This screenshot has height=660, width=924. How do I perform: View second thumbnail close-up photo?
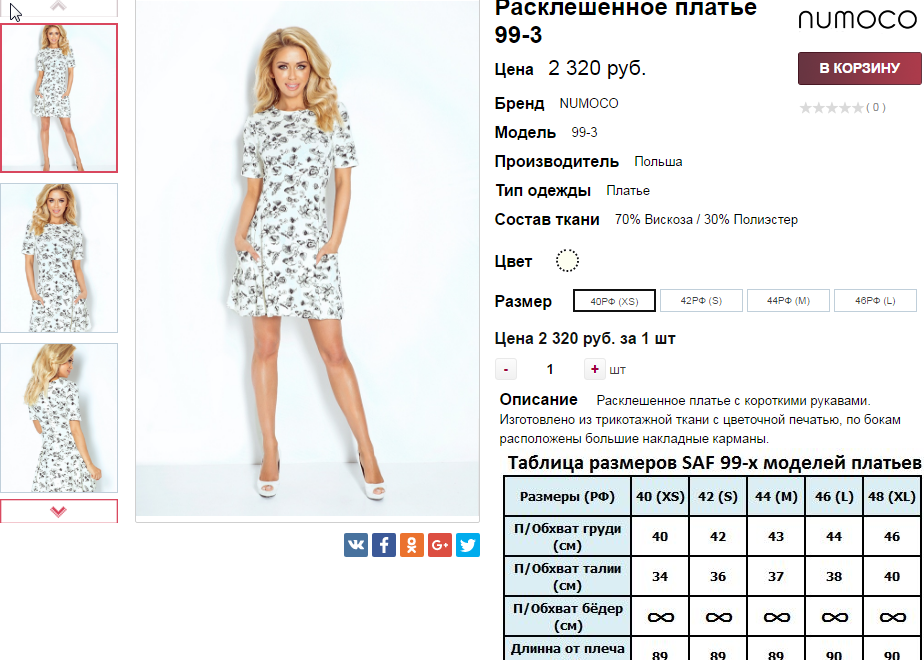(x=59, y=258)
